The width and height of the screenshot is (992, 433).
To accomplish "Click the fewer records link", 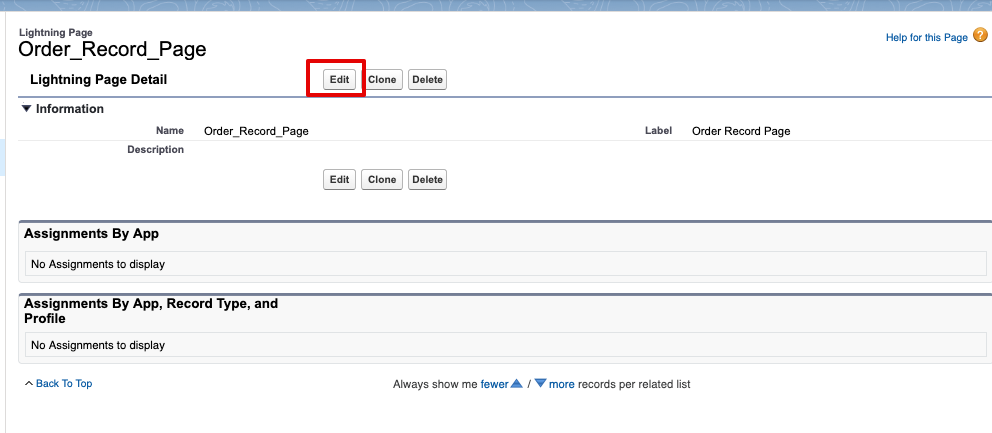I will click(x=494, y=384).
